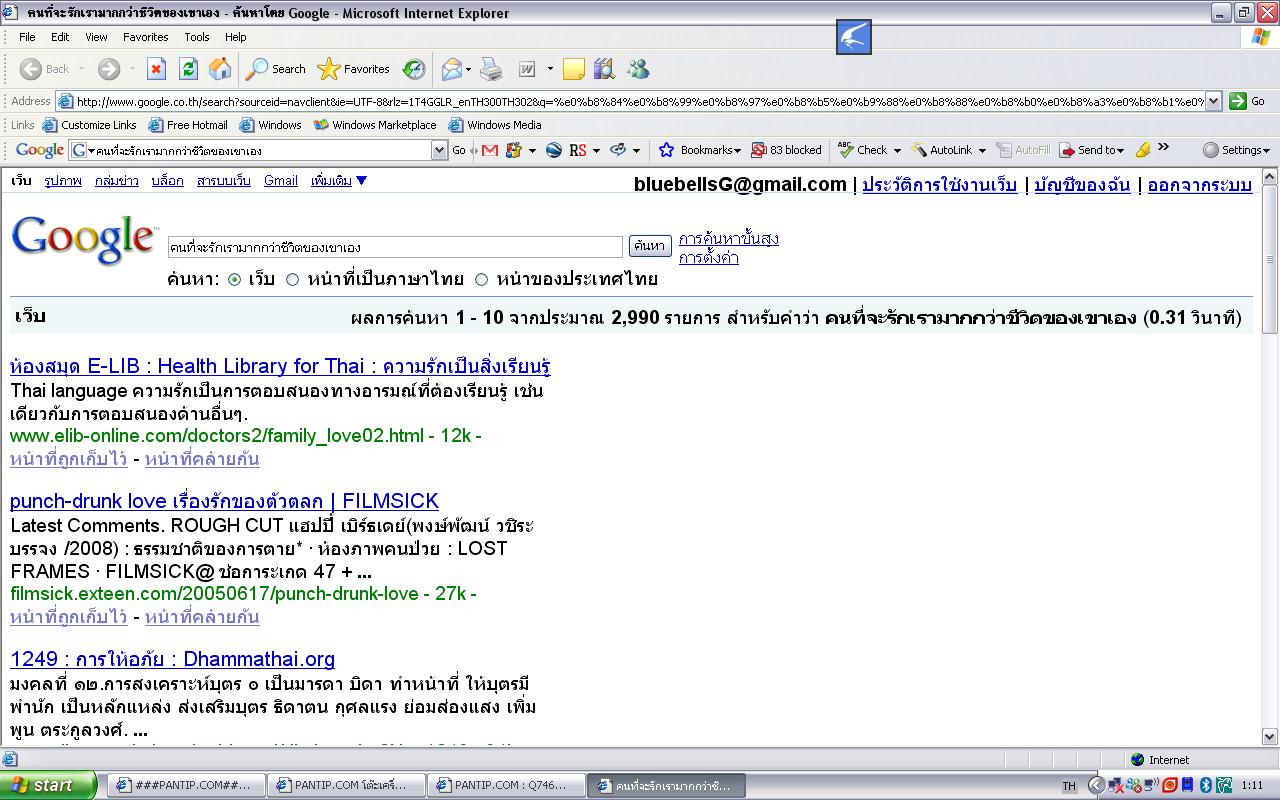Open the Help menu

236,37
